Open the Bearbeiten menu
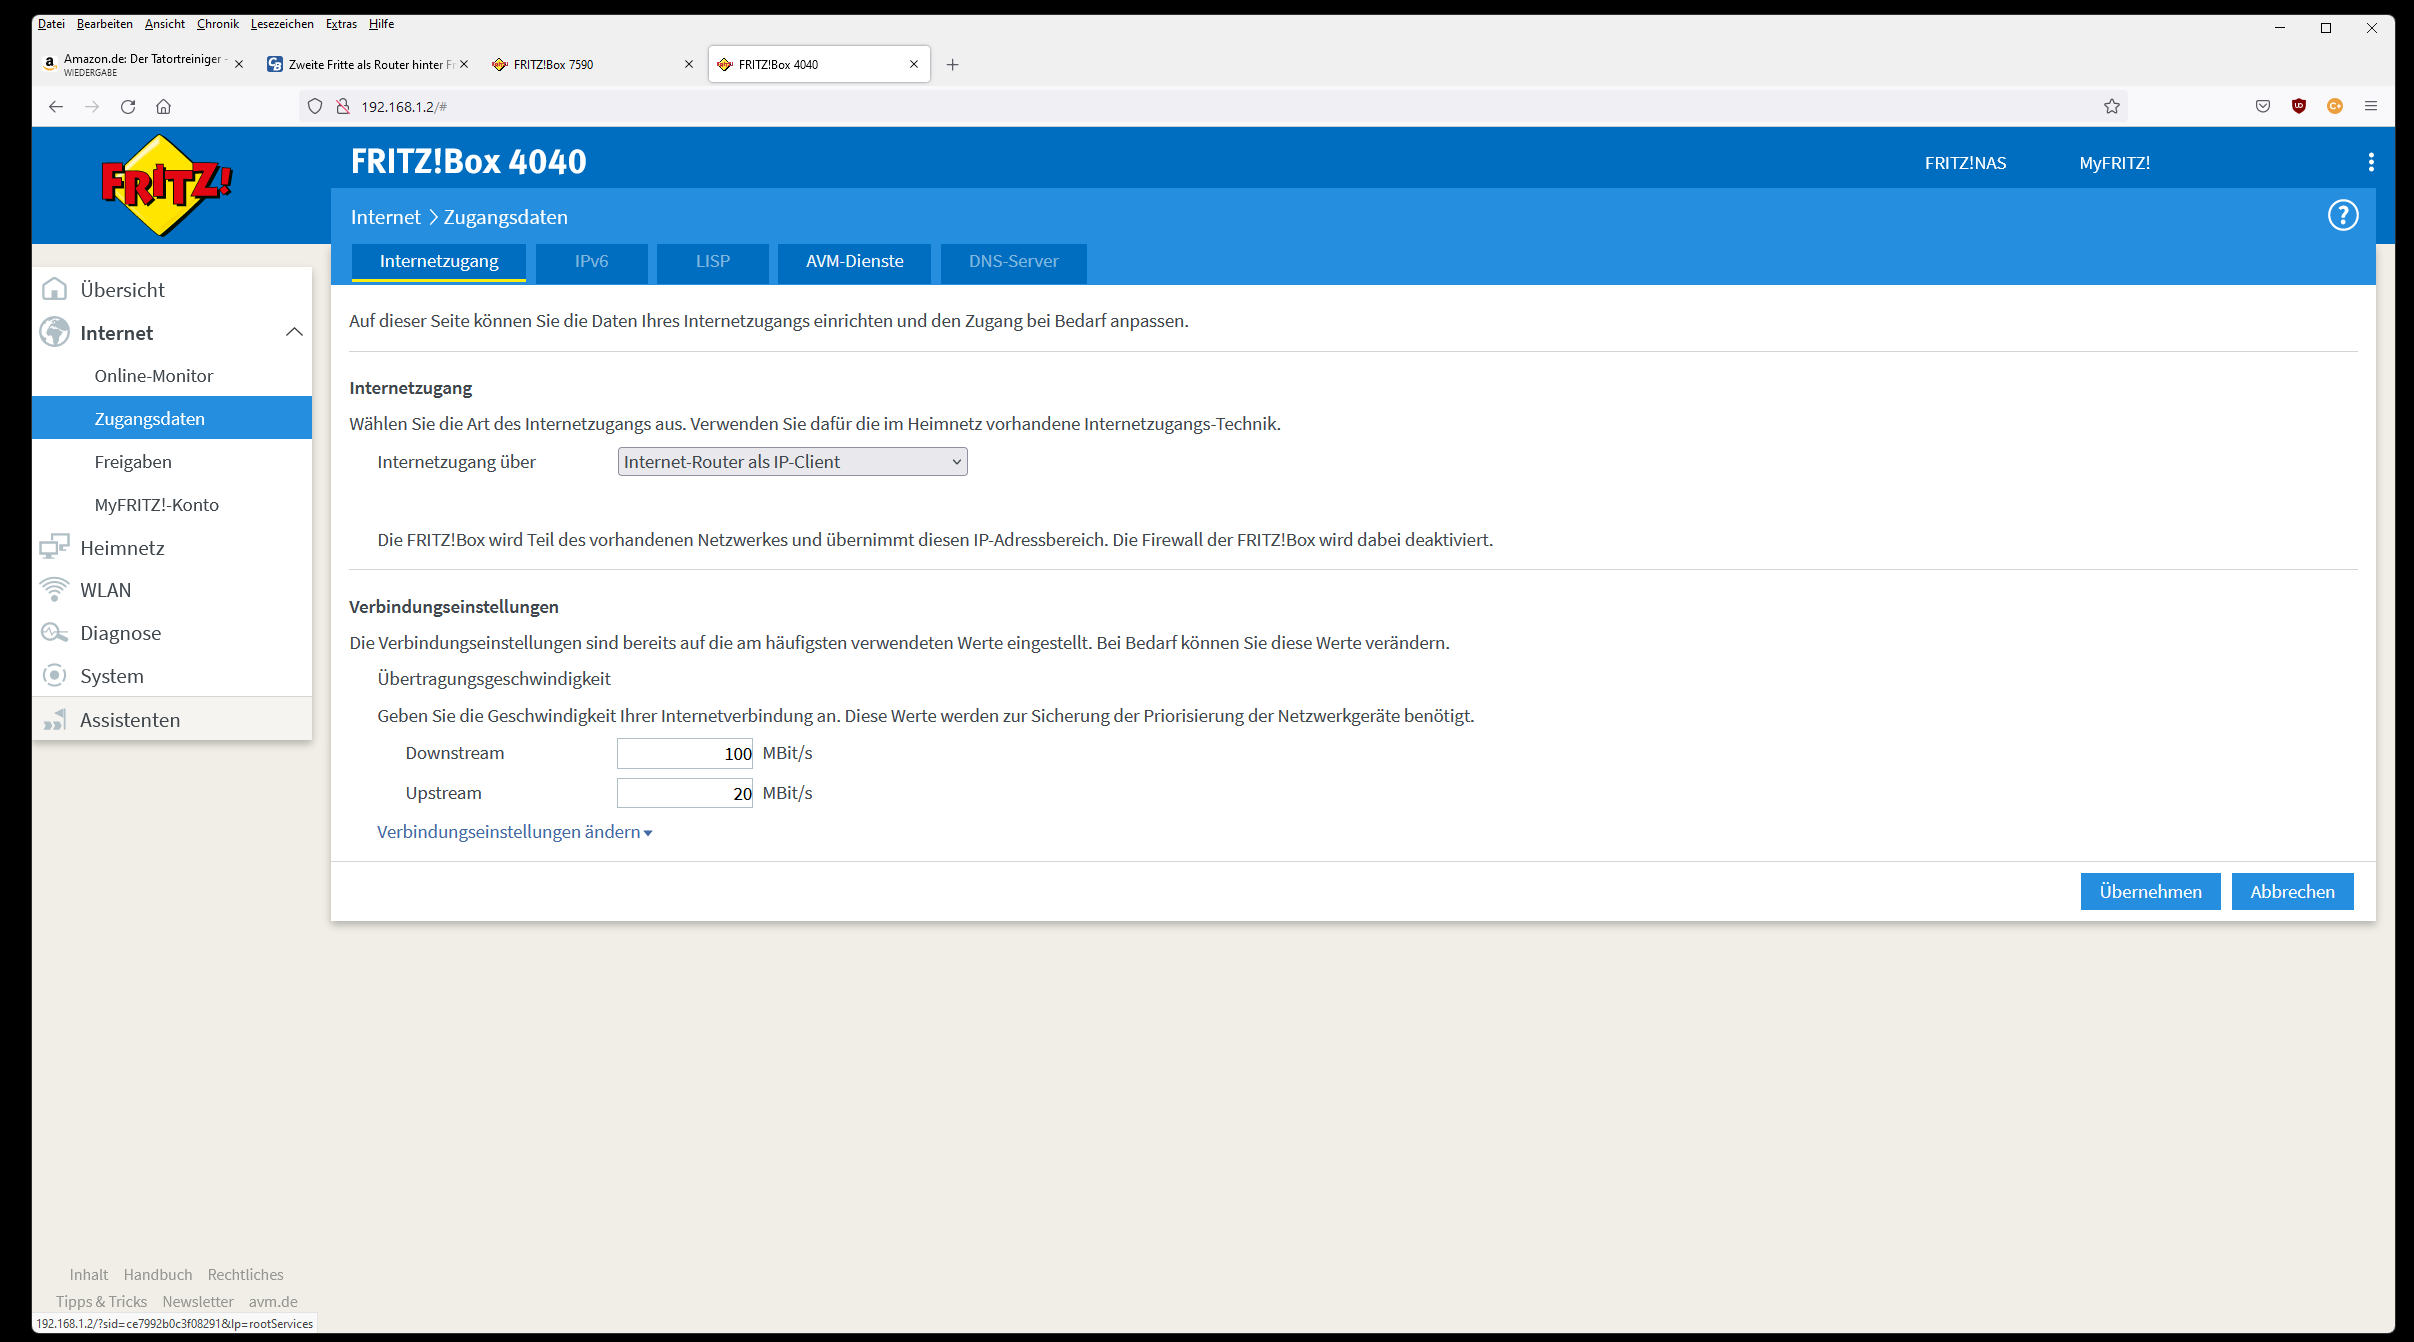This screenshot has height=1342, width=2414. (x=105, y=24)
